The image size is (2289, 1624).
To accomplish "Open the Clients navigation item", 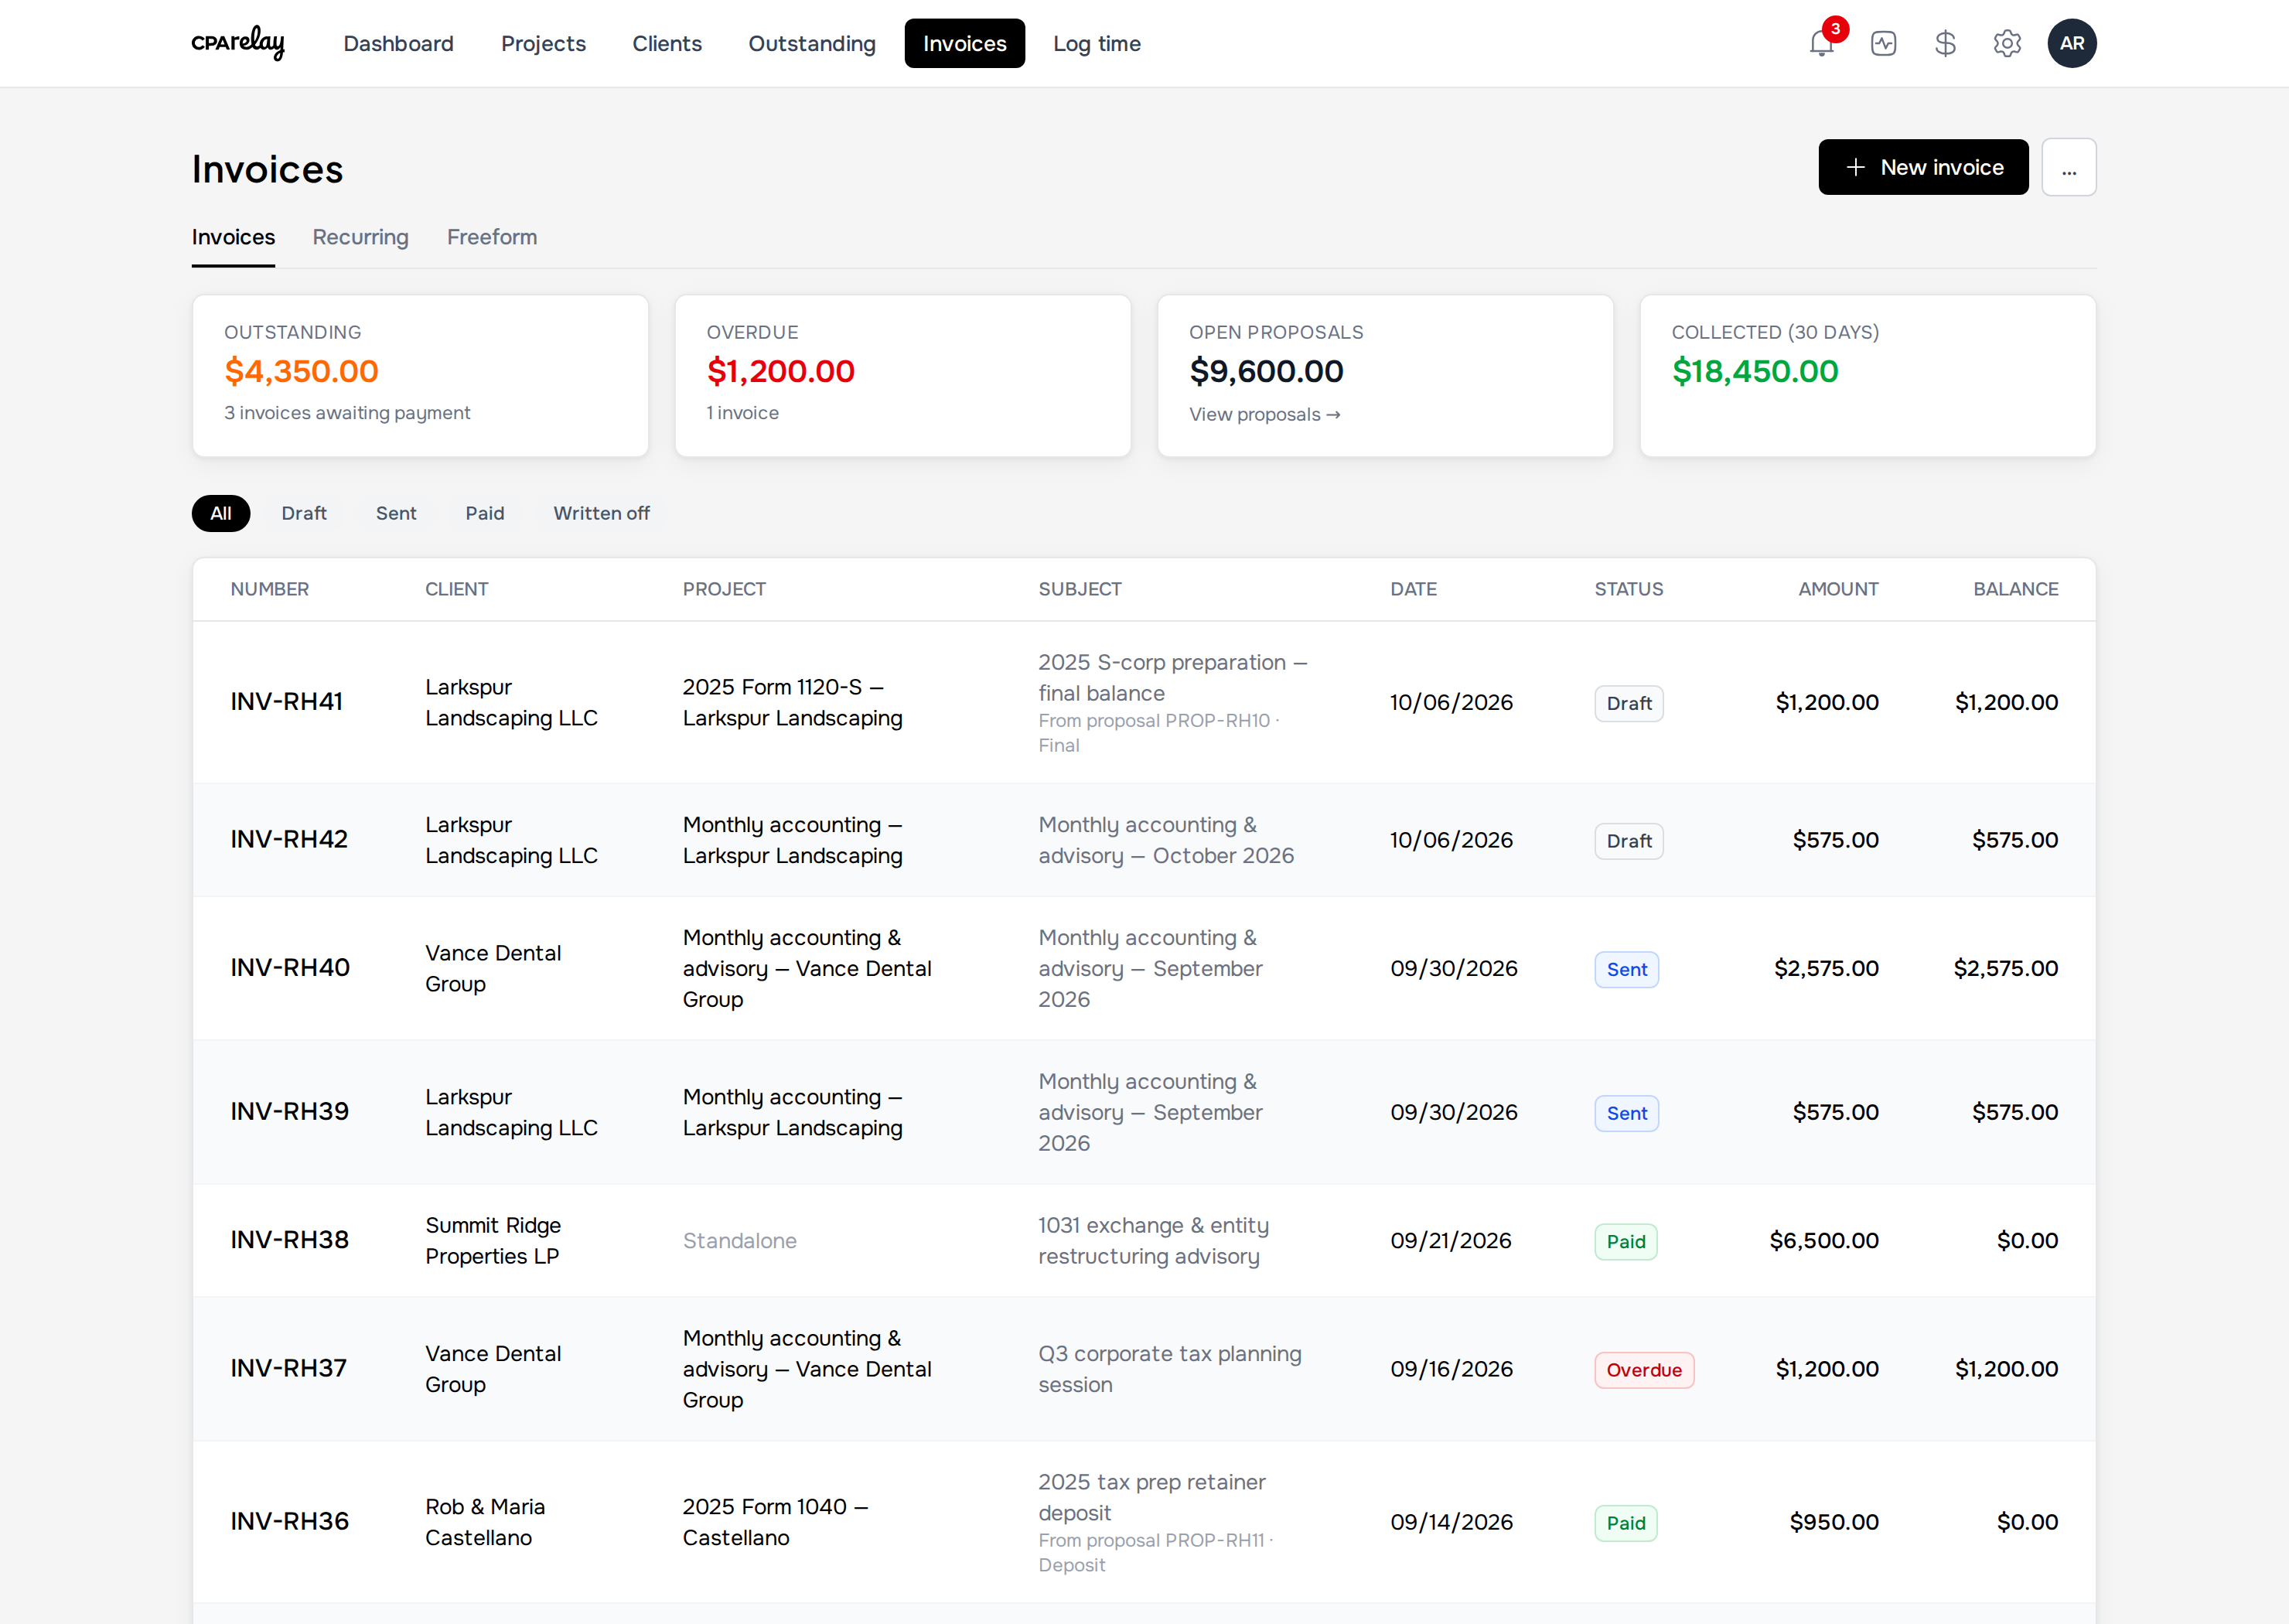I will (x=667, y=43).
